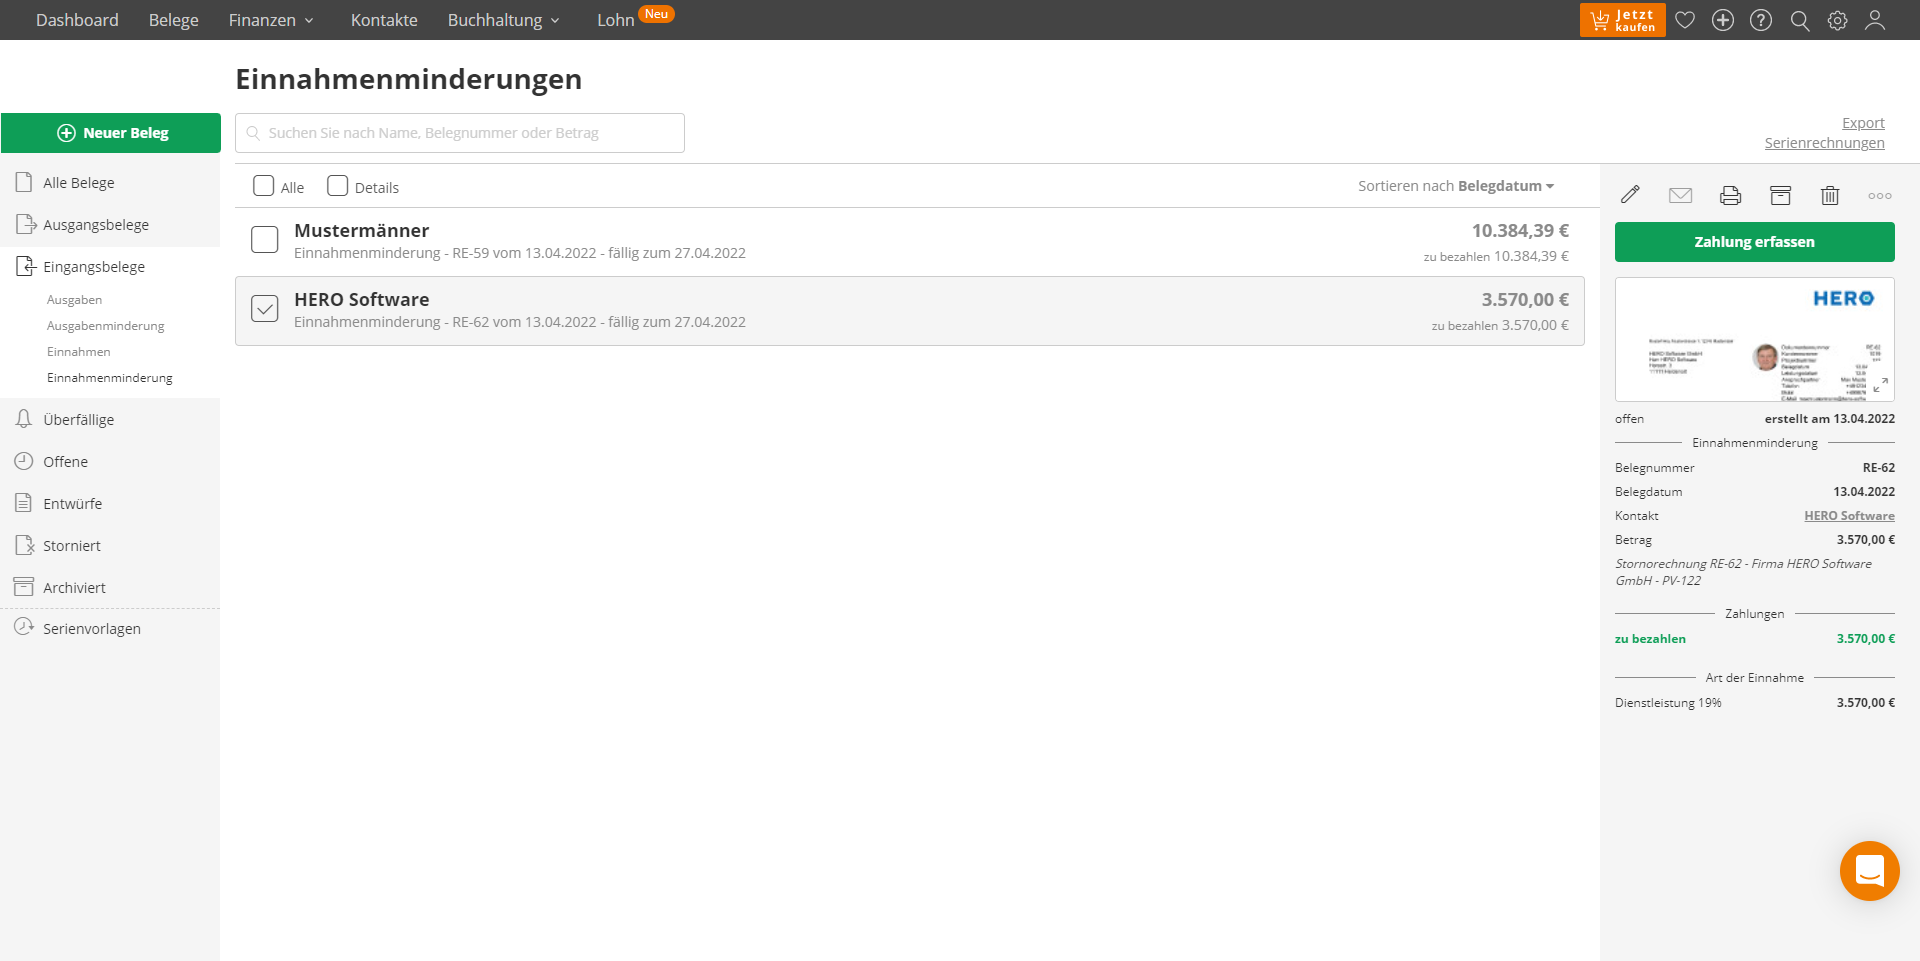
Task: Click the 10.384,39 € amount
Action: point(1520,231)
